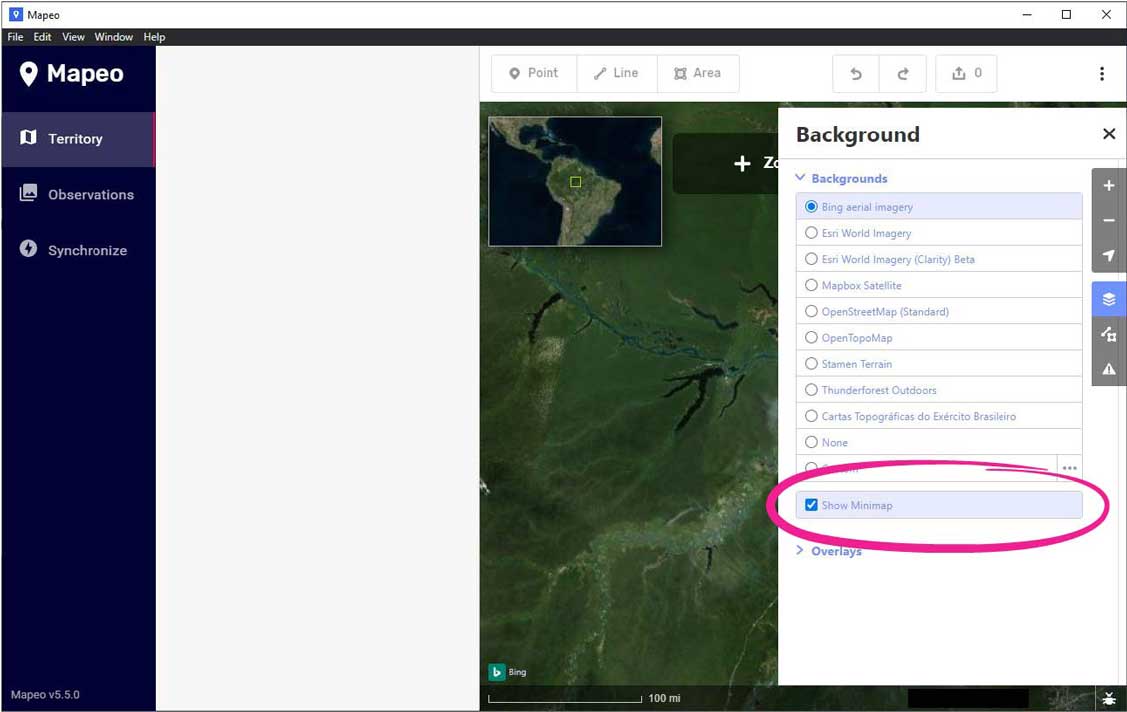Select OpenStreetMap (Standard) background
Viewport: 1127px width, 712px height.
coord(939,312)
